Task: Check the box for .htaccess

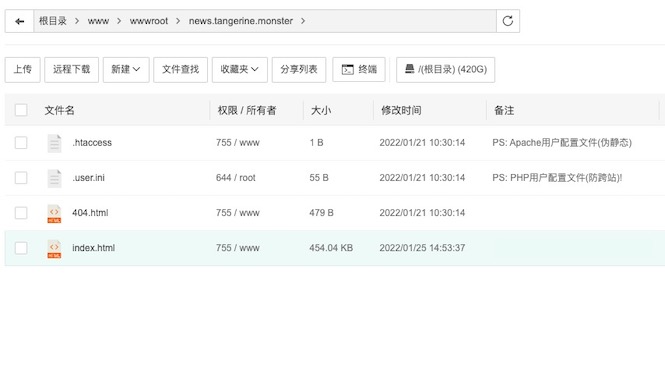Action: point(21,143)
